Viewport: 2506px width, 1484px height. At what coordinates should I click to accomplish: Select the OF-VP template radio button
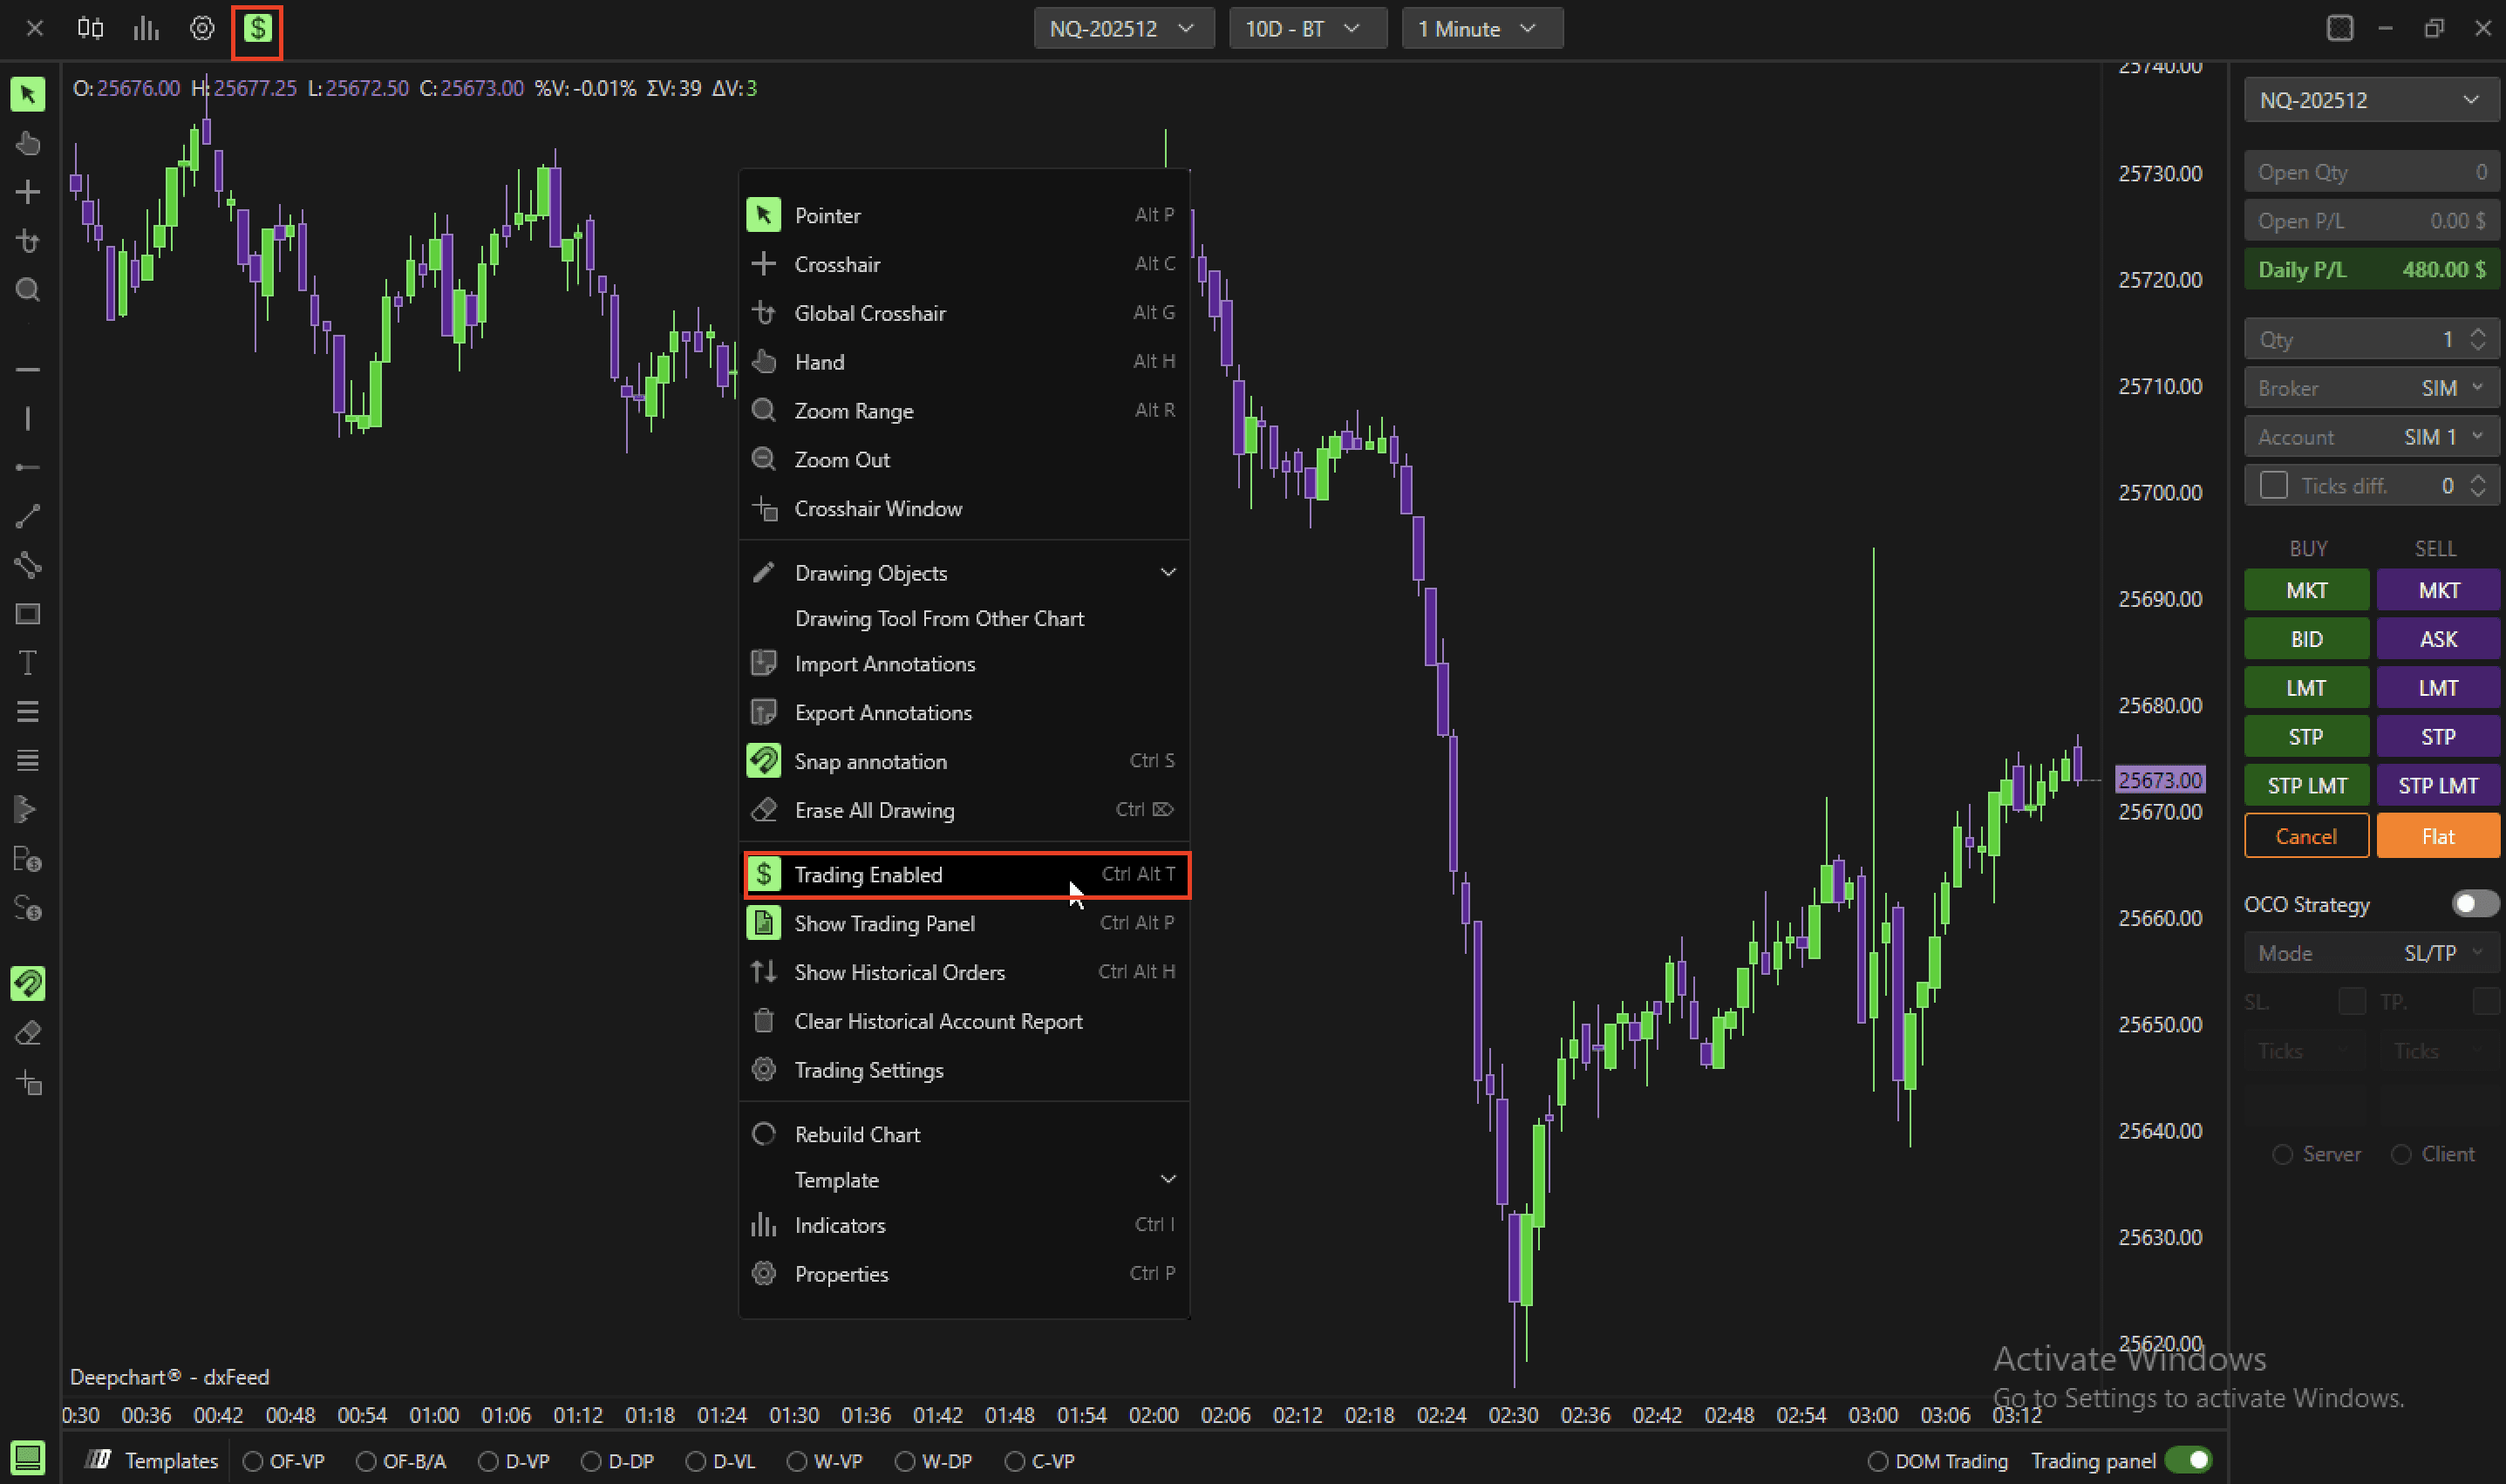tap(253, 1461)
